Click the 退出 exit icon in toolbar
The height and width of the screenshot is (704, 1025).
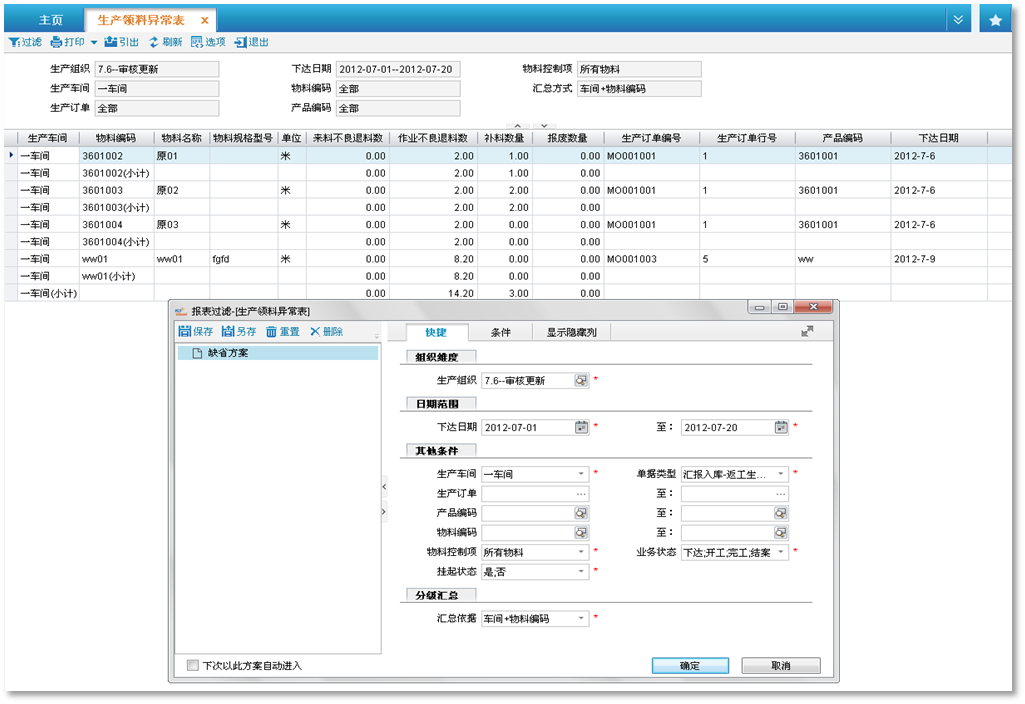click(x=239, y=42)
